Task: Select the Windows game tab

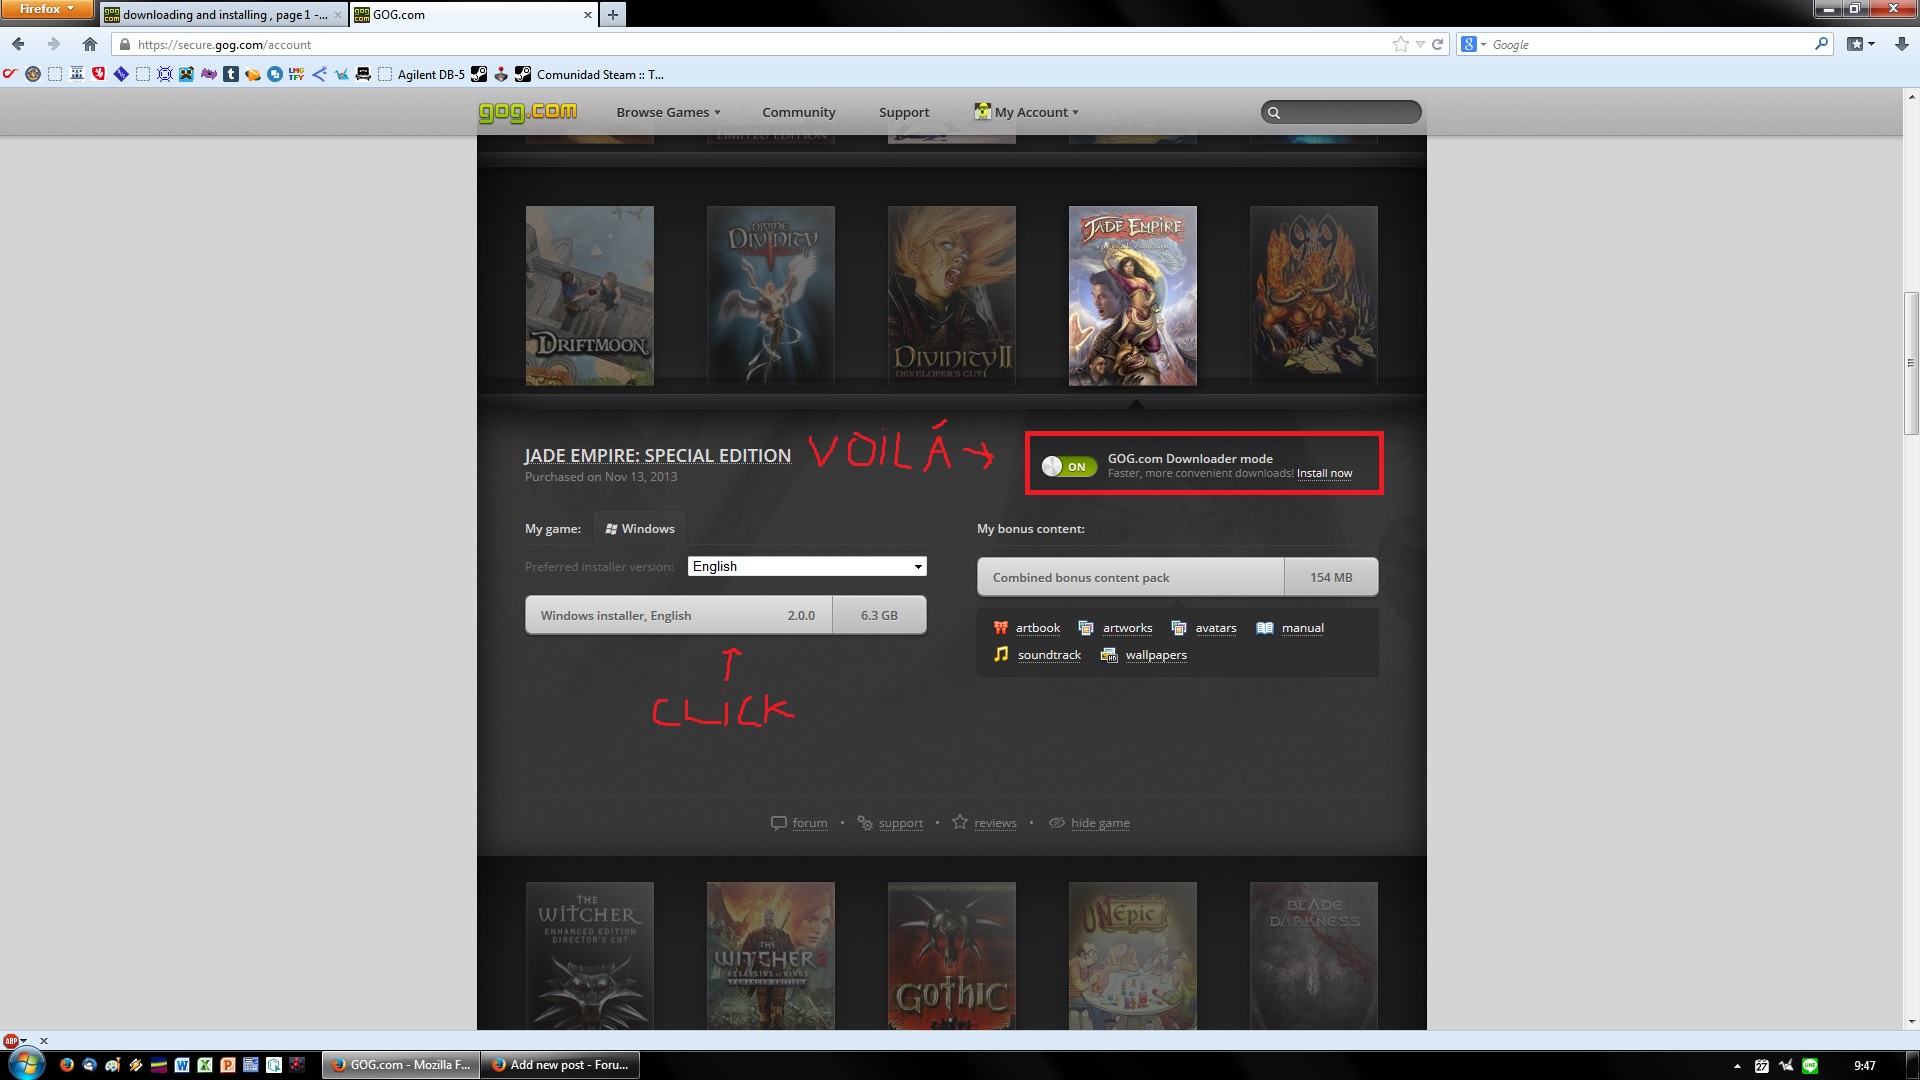Action: click(640, 528)
